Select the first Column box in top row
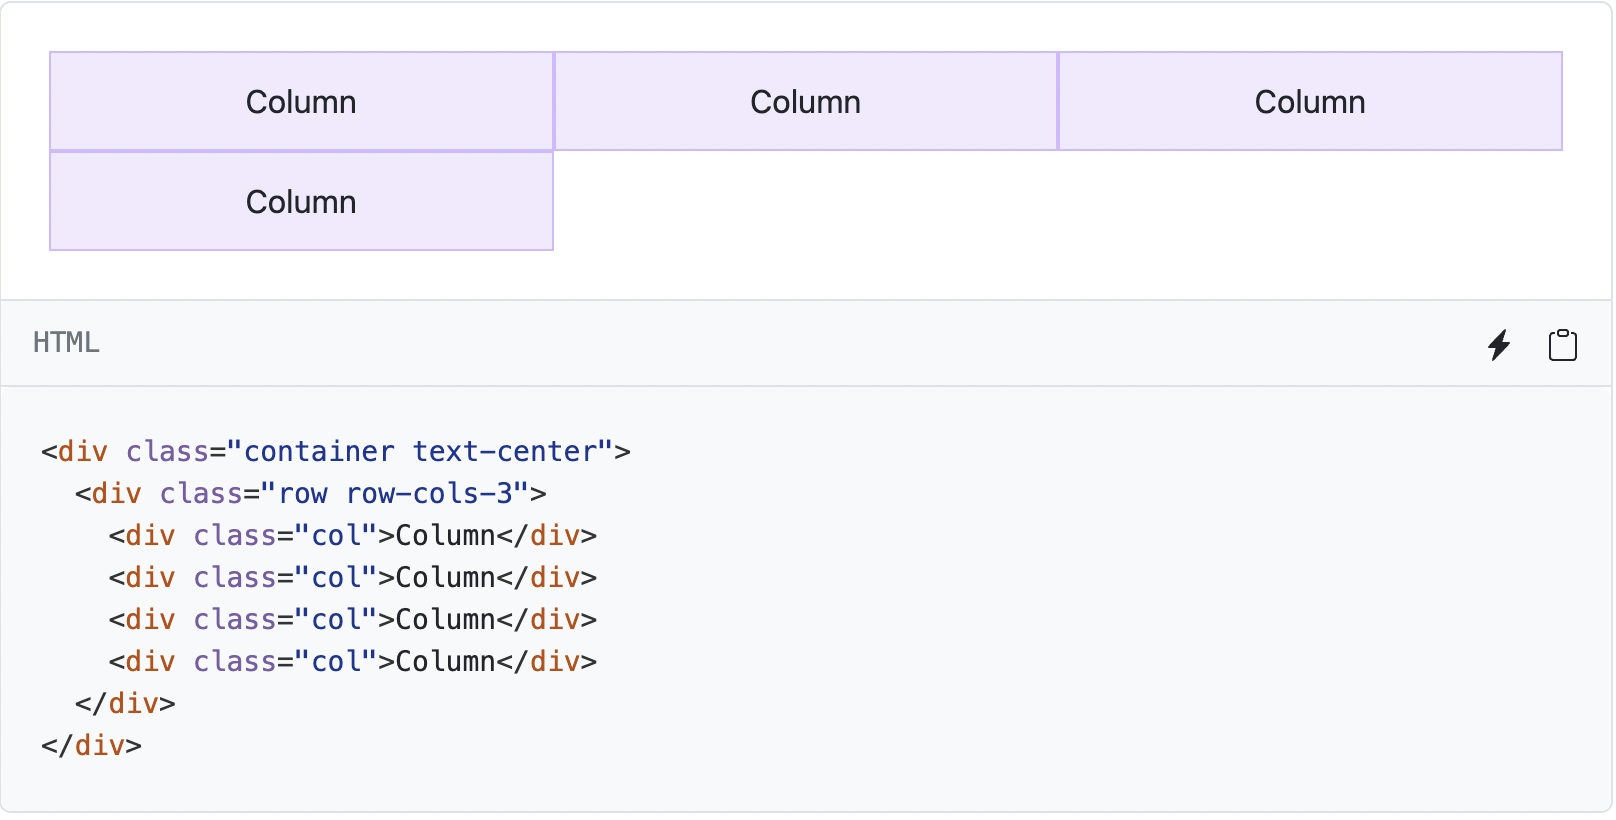1616x820 pixels. pyautogui.click(x=301, y=102)
